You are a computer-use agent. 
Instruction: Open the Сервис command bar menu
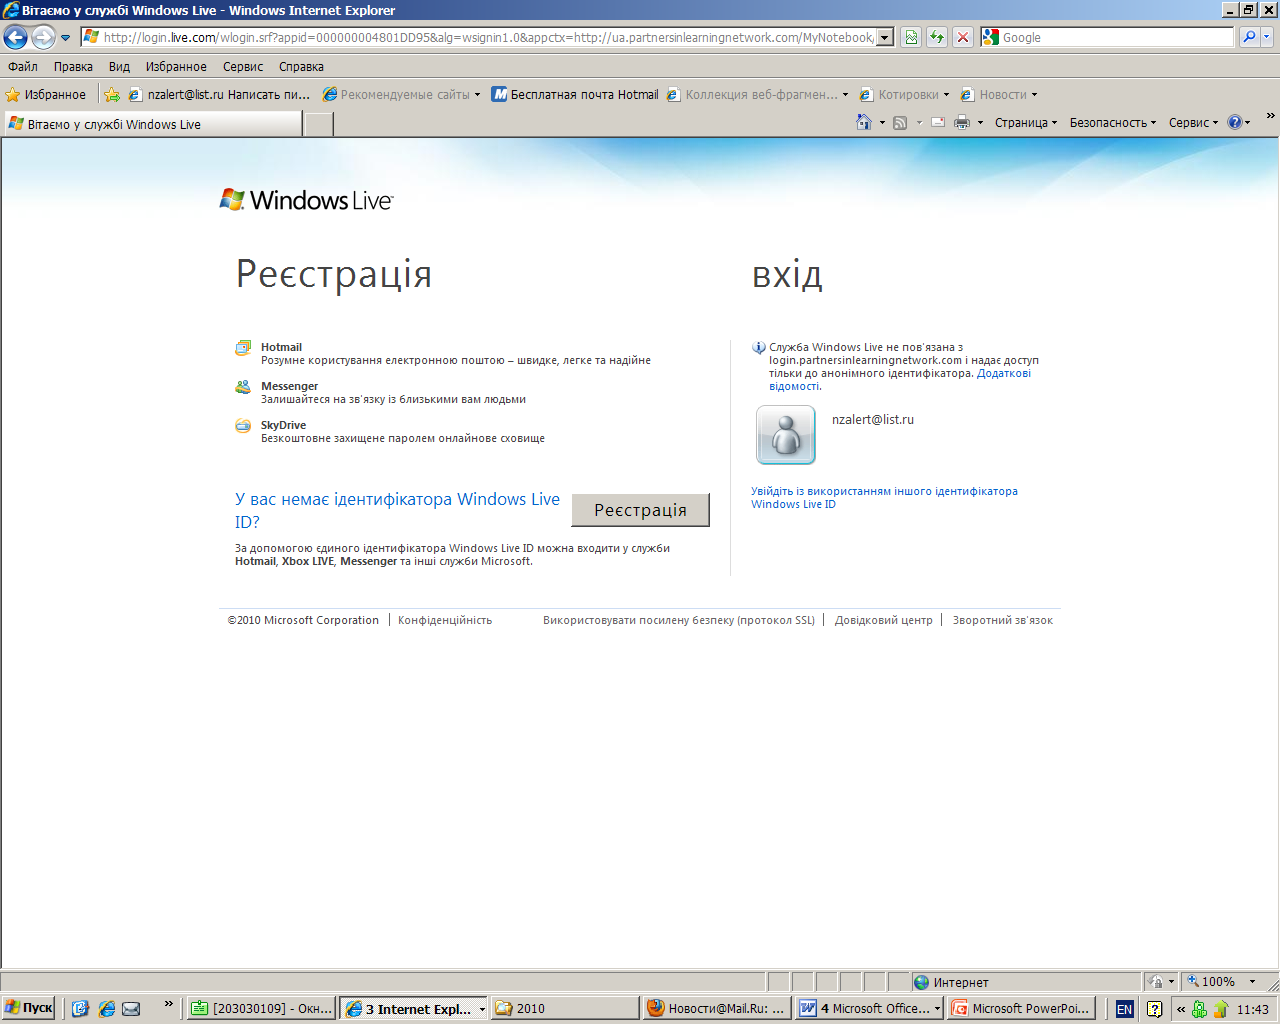tap(1193, 122)
